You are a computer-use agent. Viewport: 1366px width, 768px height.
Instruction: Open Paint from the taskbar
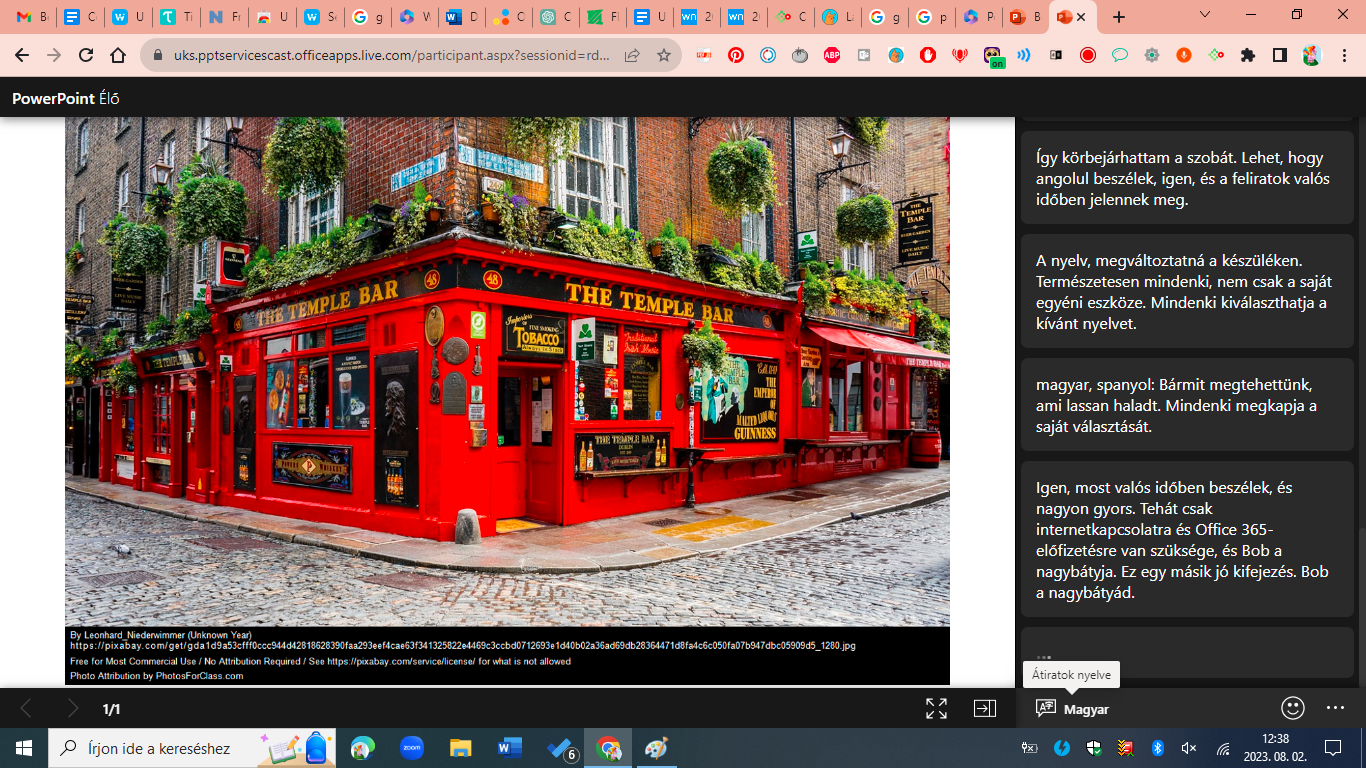coord(656,747)
